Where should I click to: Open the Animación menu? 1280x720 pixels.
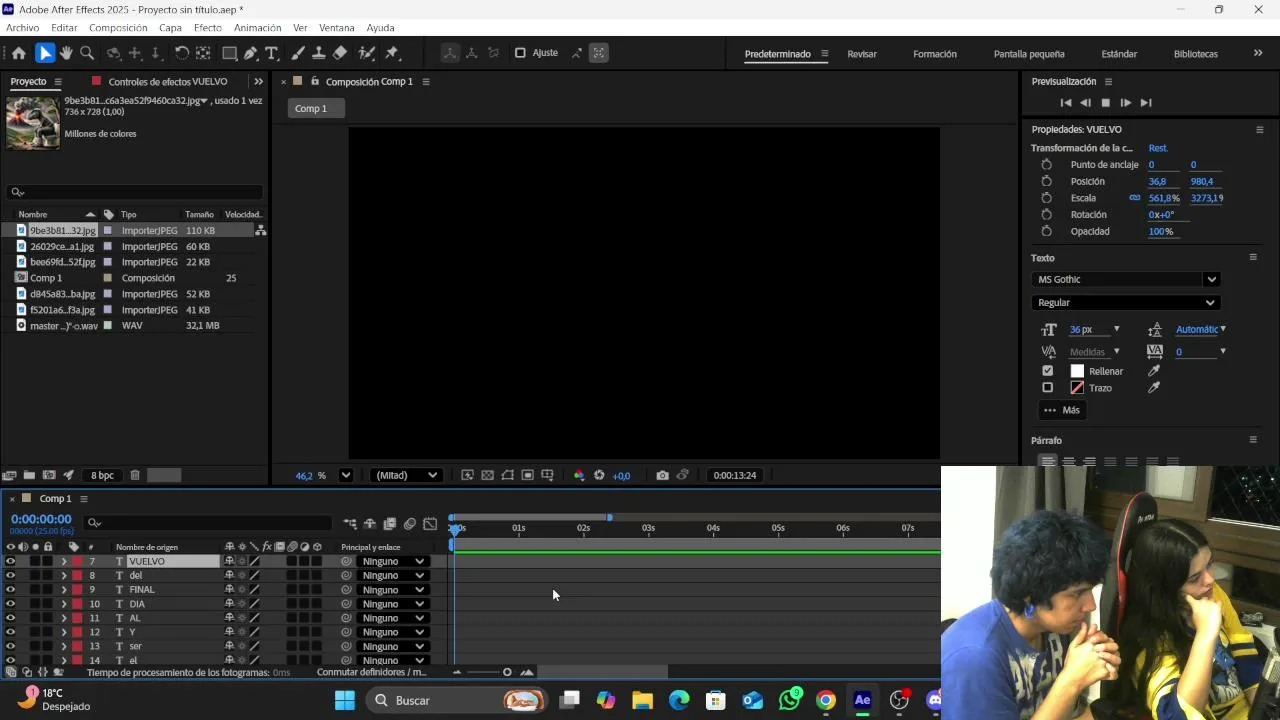coord(257,28)
